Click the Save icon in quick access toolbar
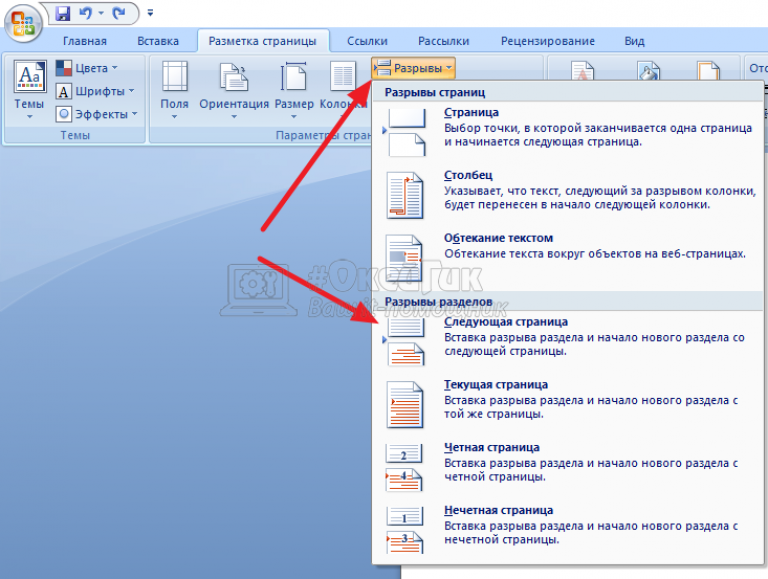Image resolution: width=768 pixels, height=579 pixels. pyautogui.click(x=63, y=13)
